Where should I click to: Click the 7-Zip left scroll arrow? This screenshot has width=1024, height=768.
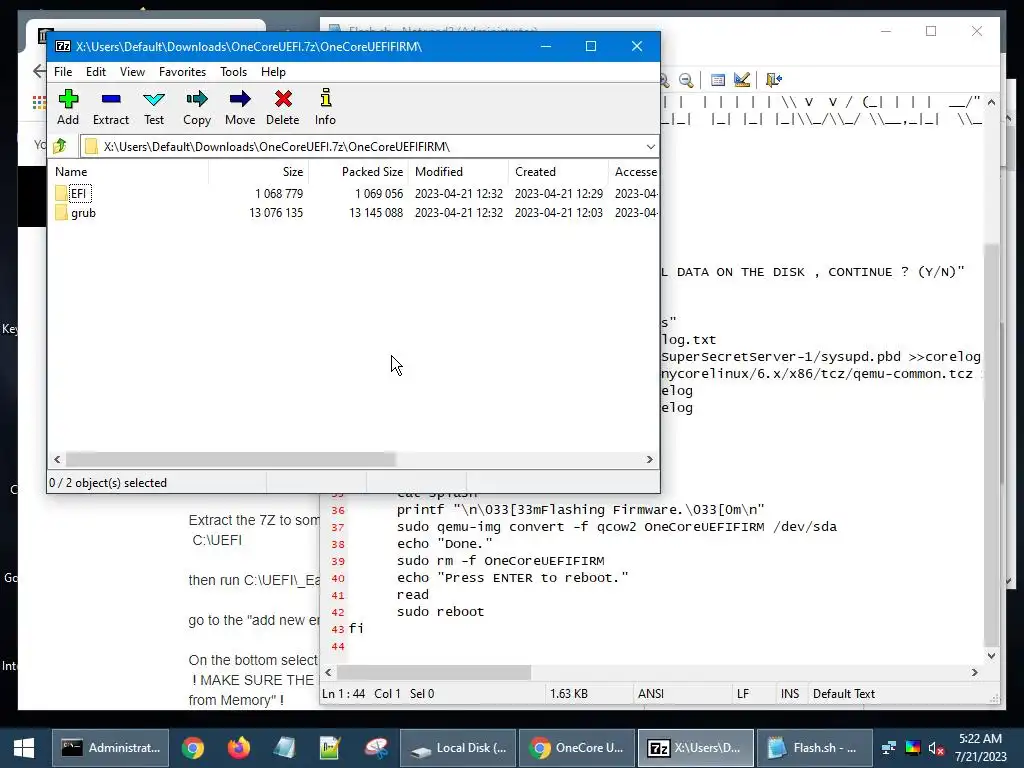(x=57, y=459)
